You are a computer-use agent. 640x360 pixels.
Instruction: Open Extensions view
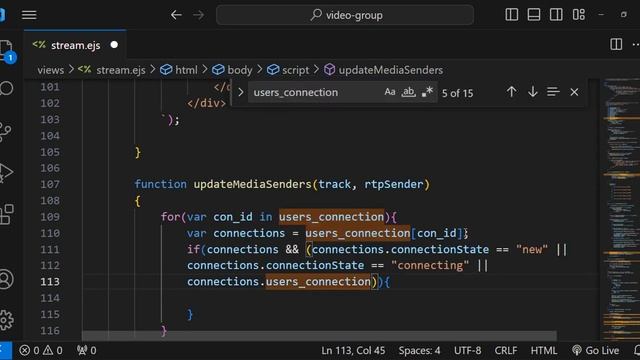point(7,215)
